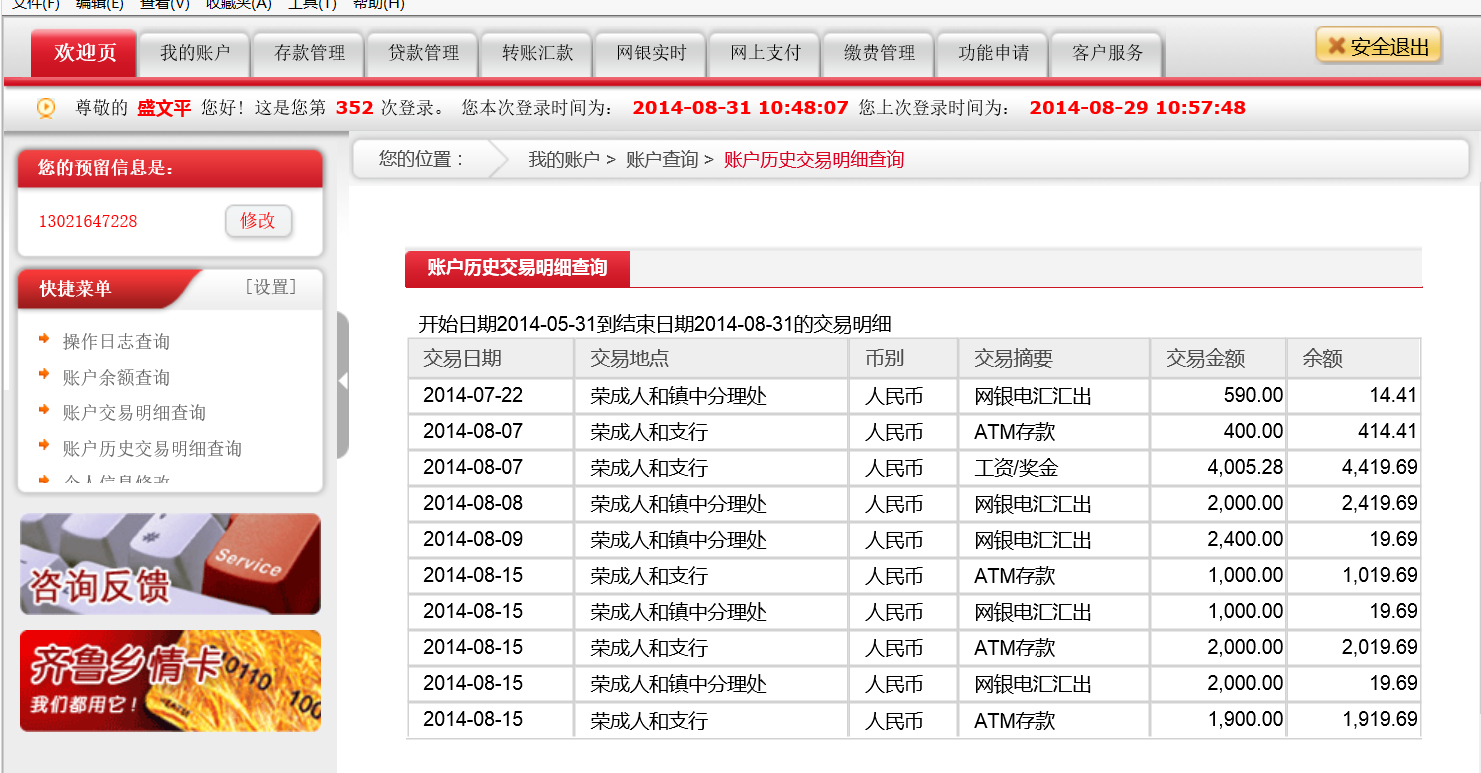Open the [设置] link in 快捷菜单

pyautogui.click(x=271, y=288)
